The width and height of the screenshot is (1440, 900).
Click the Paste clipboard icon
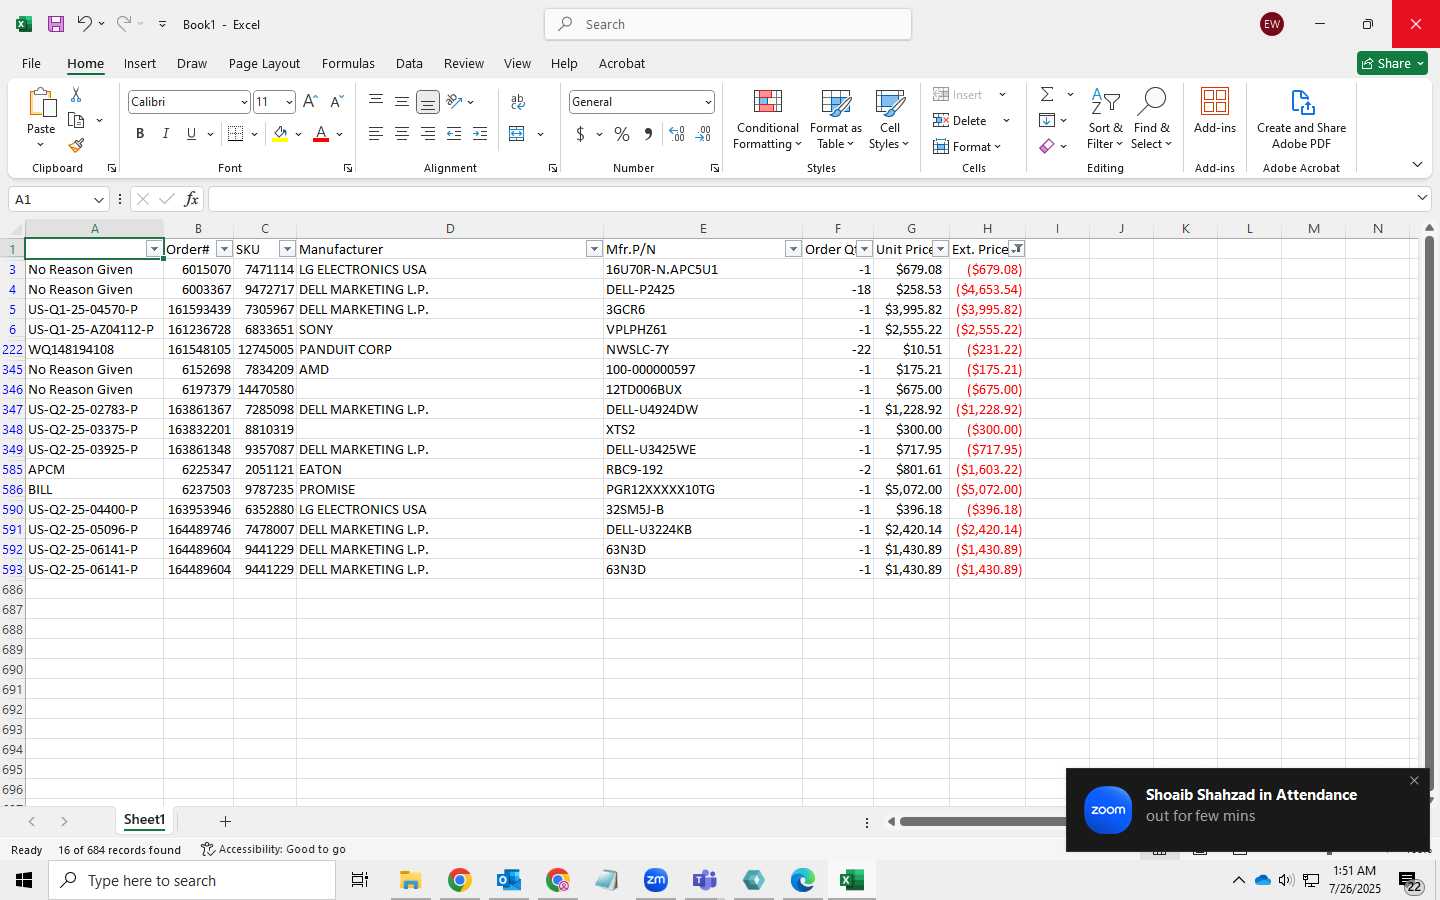41,103
